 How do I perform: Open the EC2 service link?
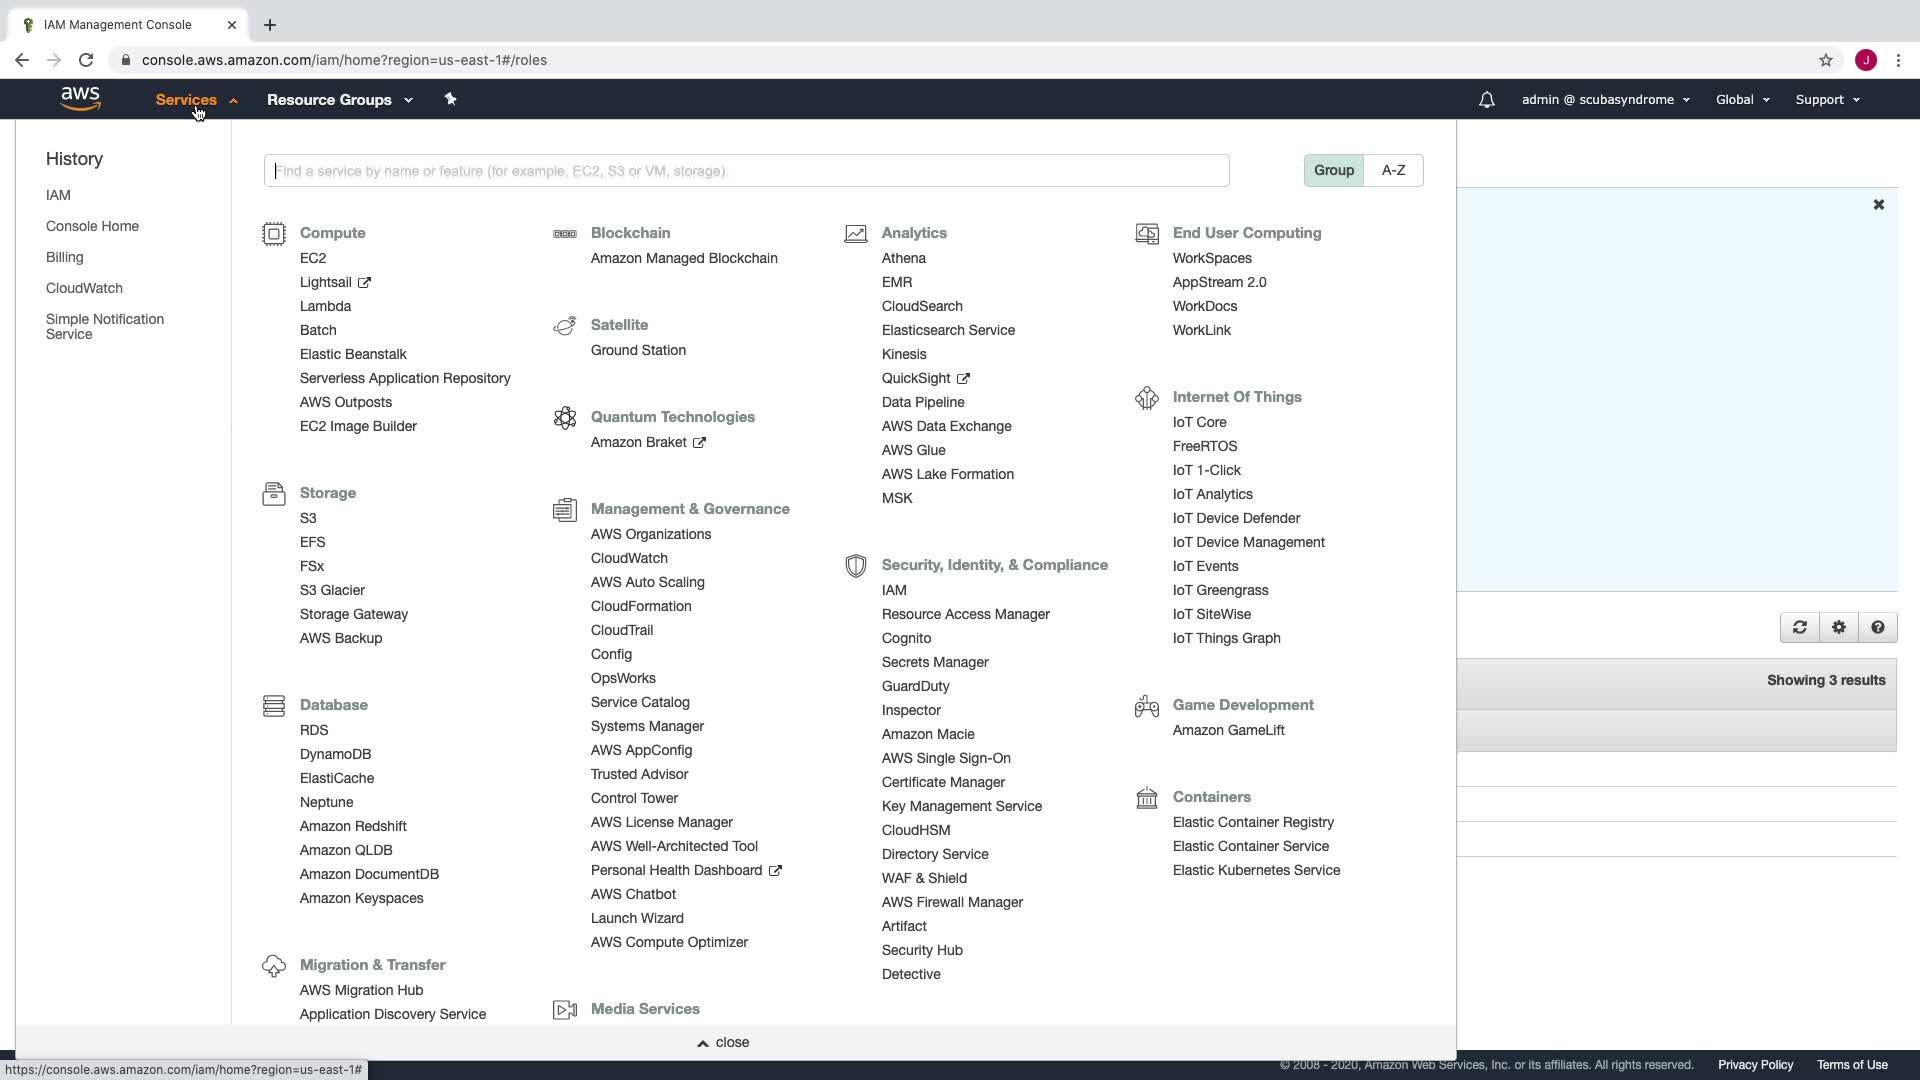pyautogui.click(x=313, y=258)
